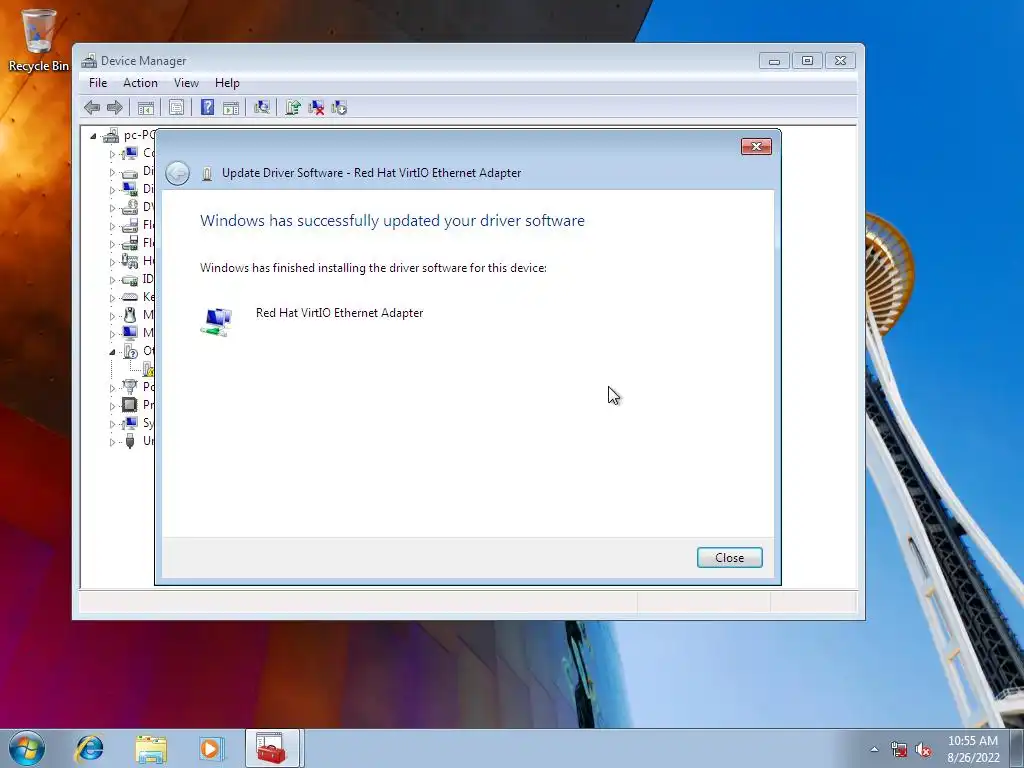This screenshot has width=1024, height=768.
Task: Click the Update Driver Software toolbar icon
Action: [x=293, y=108]
